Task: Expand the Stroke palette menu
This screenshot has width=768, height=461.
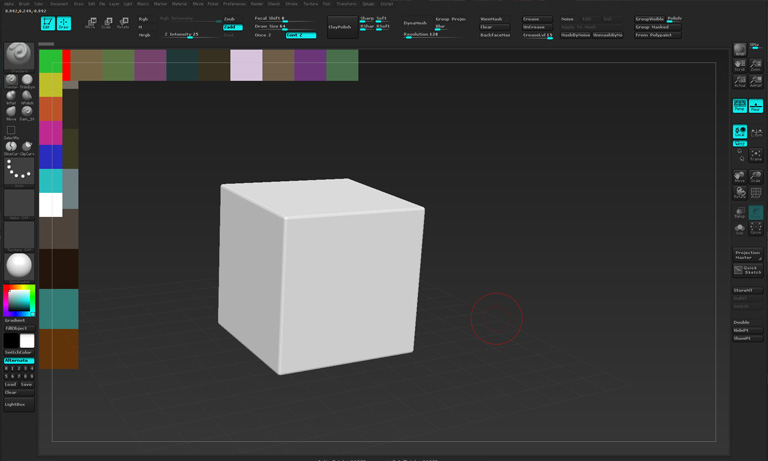Action: tap(291, 4)
